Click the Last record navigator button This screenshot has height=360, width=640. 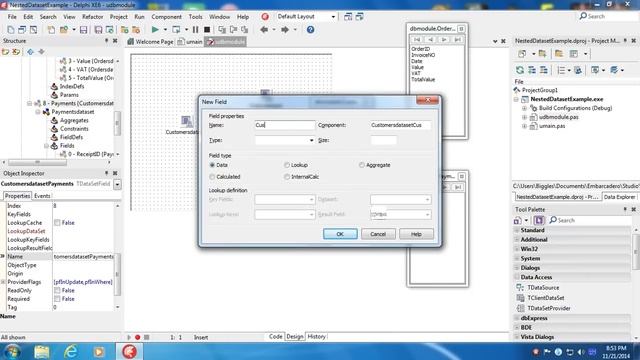pos(458,40)
